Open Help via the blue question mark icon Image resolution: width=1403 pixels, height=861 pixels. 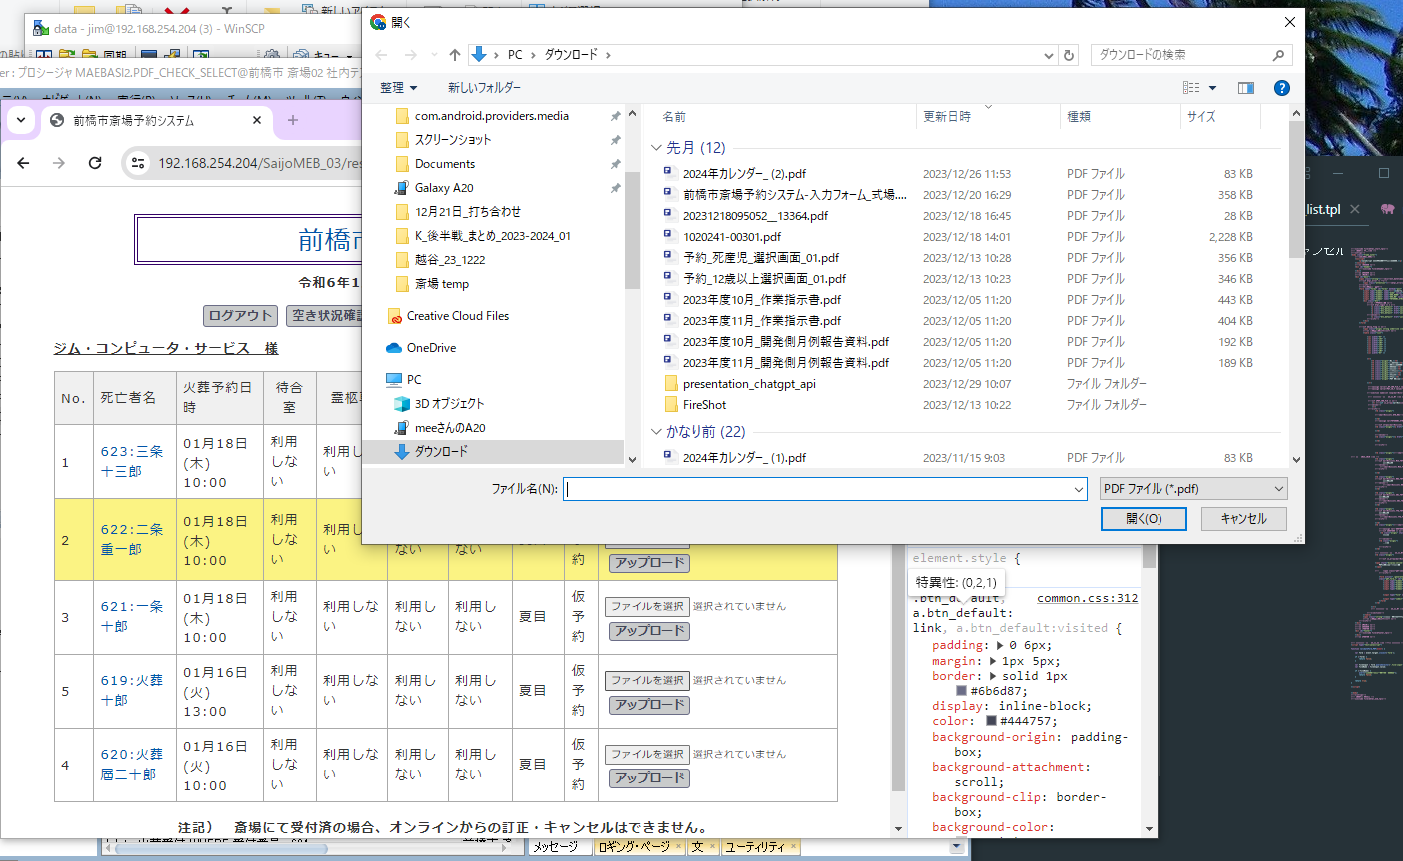click(1281, 88)
